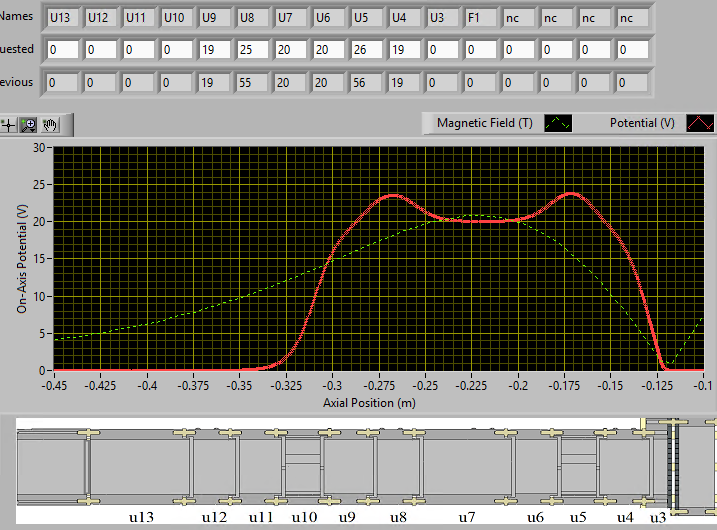Click previous value 55 under U8
This screenshot has width=717, height=530.
point(252,83)
